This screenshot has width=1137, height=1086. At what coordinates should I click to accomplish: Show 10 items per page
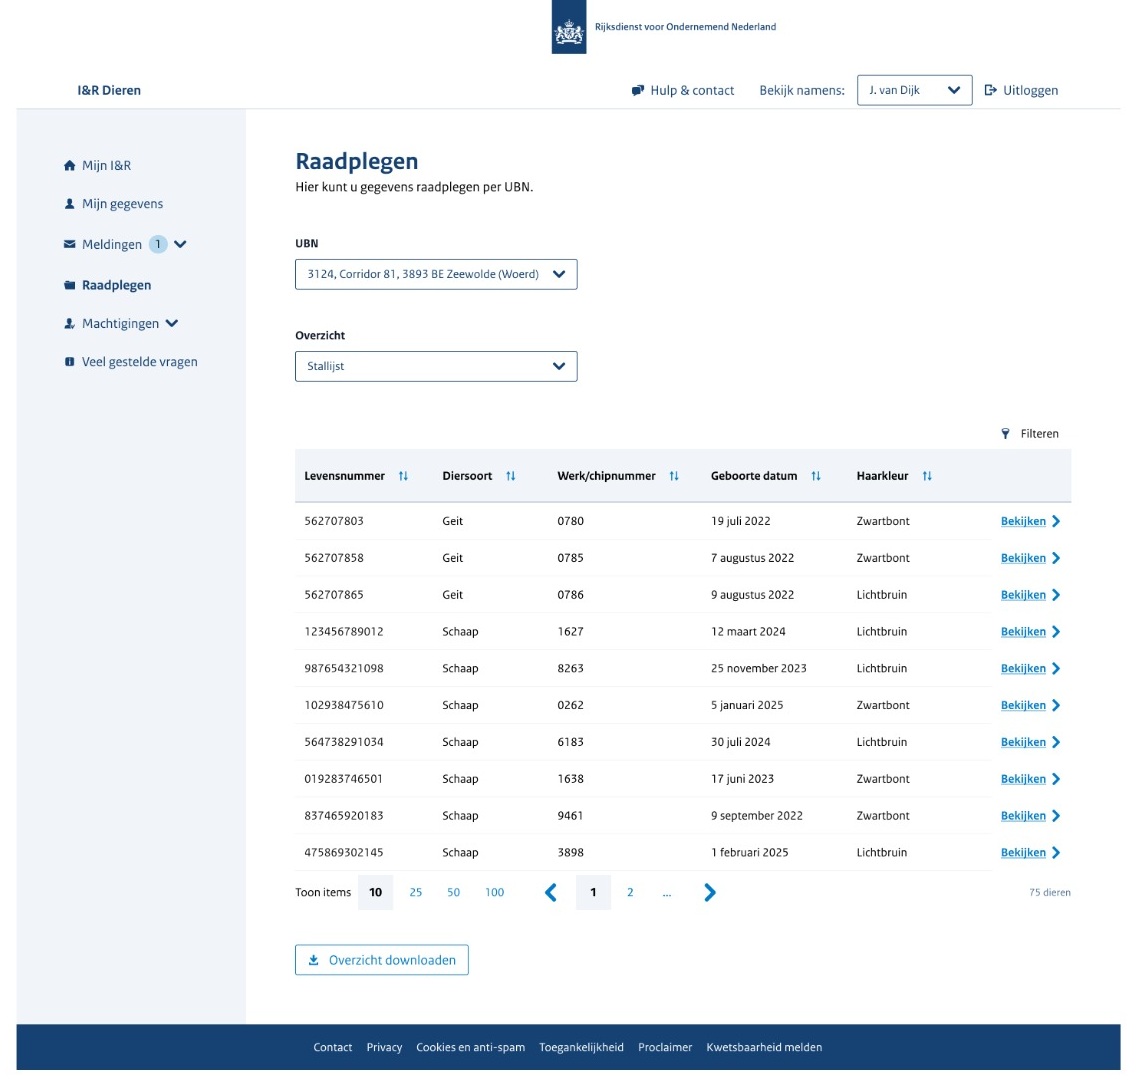click(376, 892)
